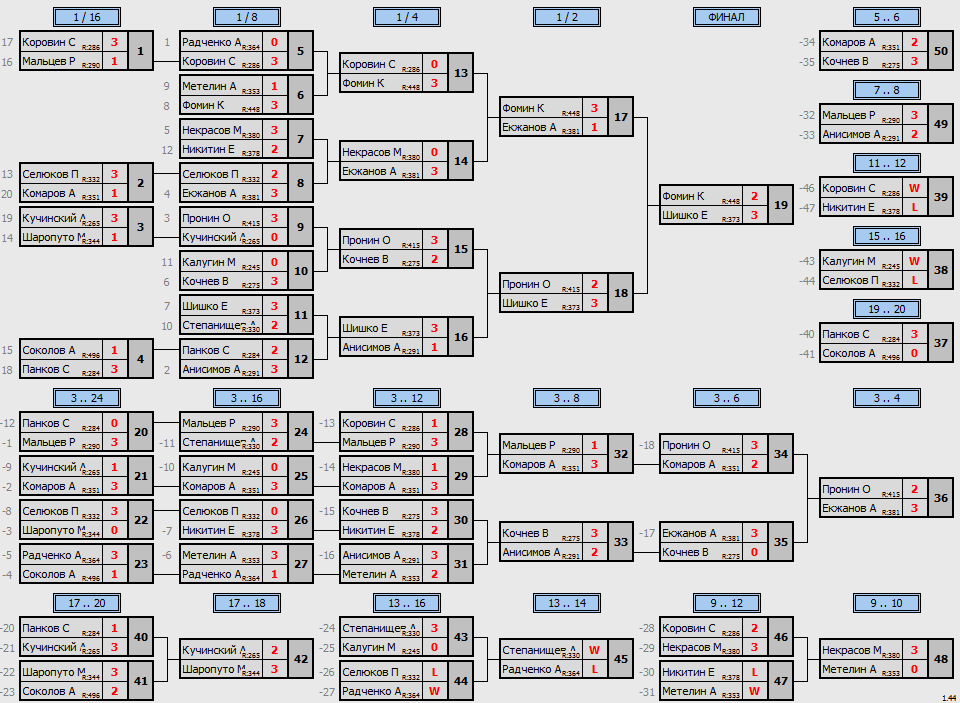Open final match number 19 box

tap(781, 205)
